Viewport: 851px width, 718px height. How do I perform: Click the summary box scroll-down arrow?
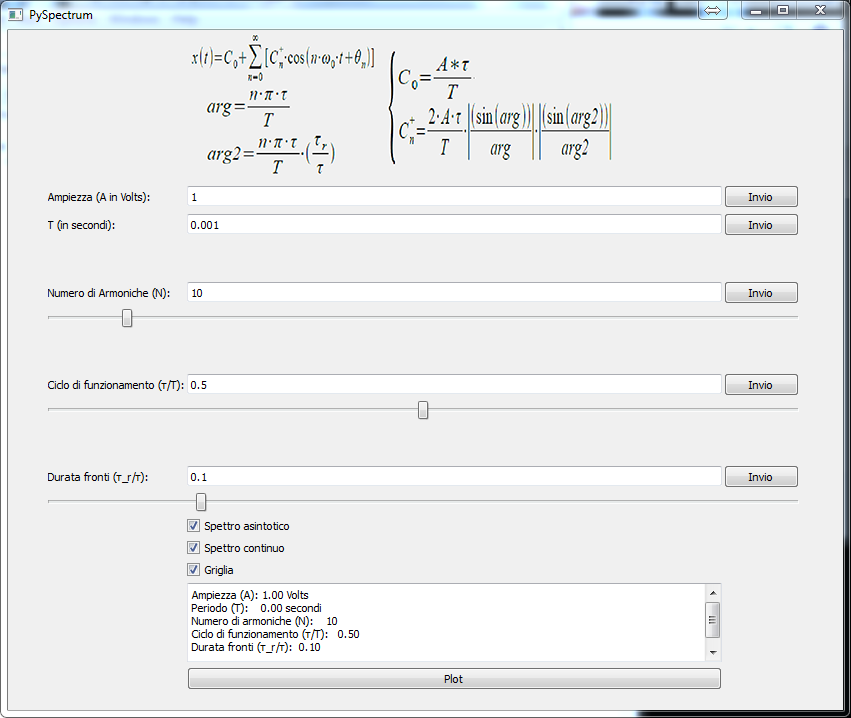point(713,651)
